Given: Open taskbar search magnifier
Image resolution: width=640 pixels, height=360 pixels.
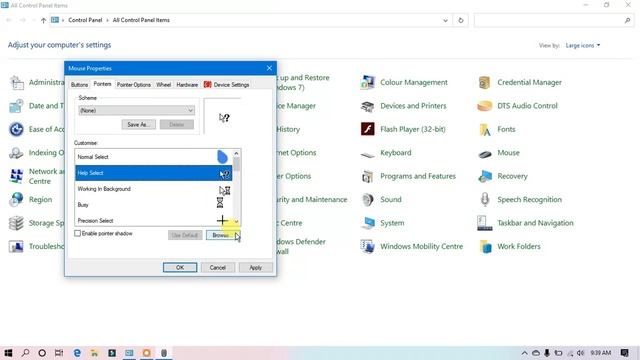Looking at the screenshot, I should pyautogui.click(x=25, y=353).
